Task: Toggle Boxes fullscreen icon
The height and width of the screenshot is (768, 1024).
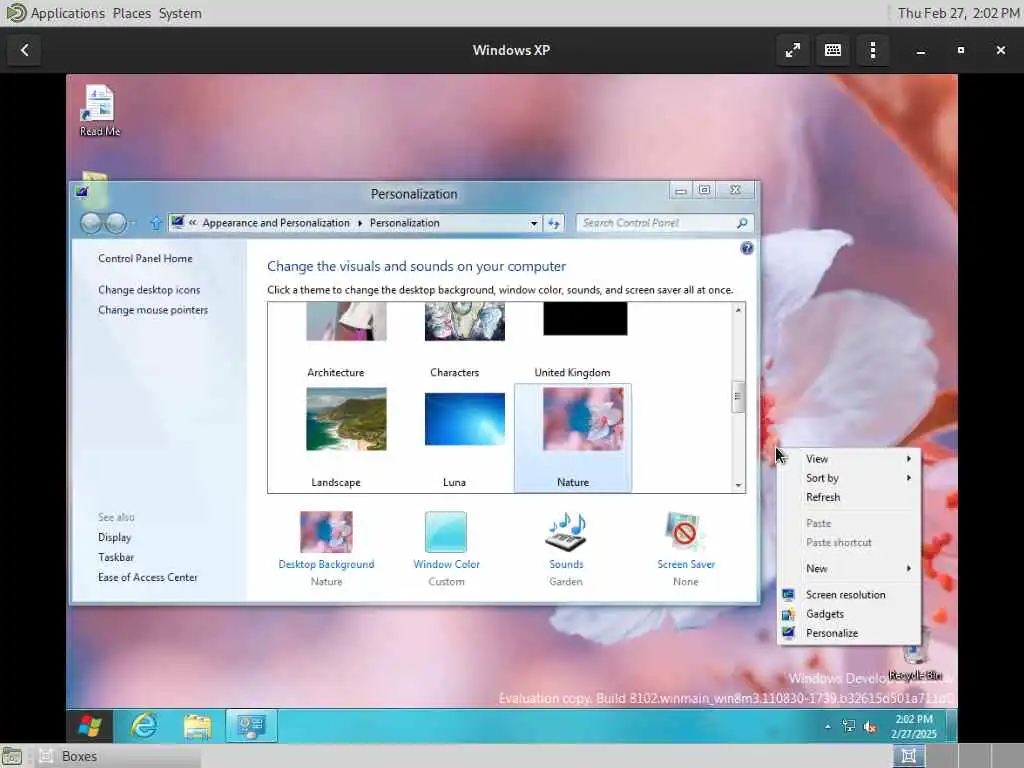Action: point(792,50)
